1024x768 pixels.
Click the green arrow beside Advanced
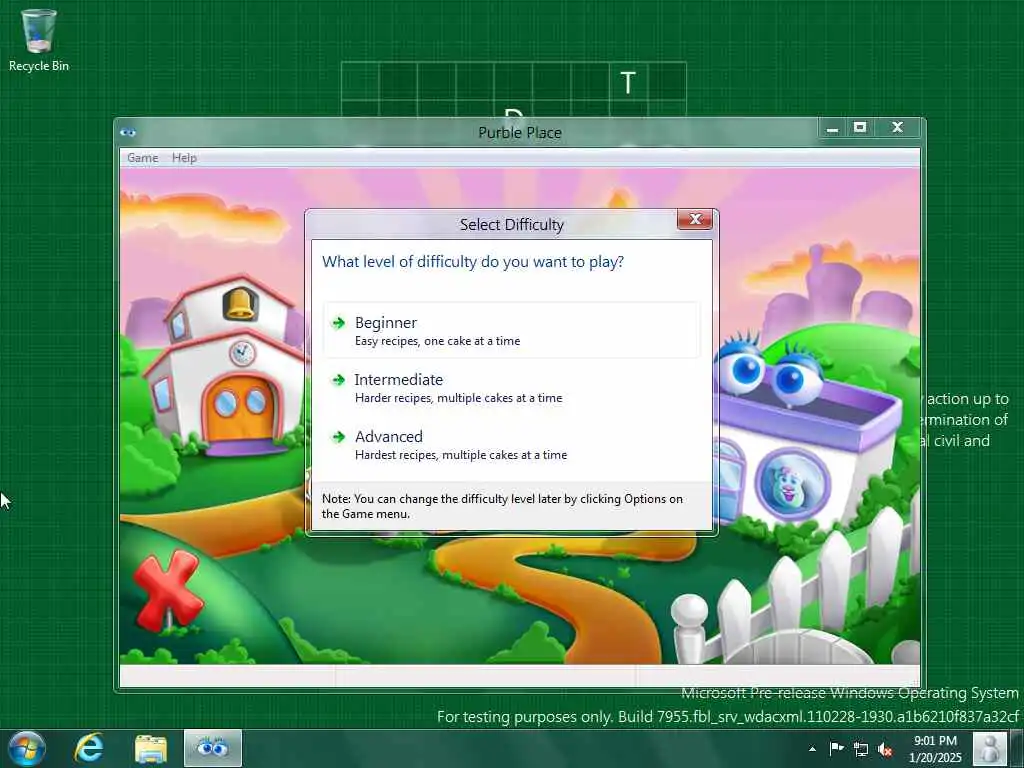coord(338,436)
